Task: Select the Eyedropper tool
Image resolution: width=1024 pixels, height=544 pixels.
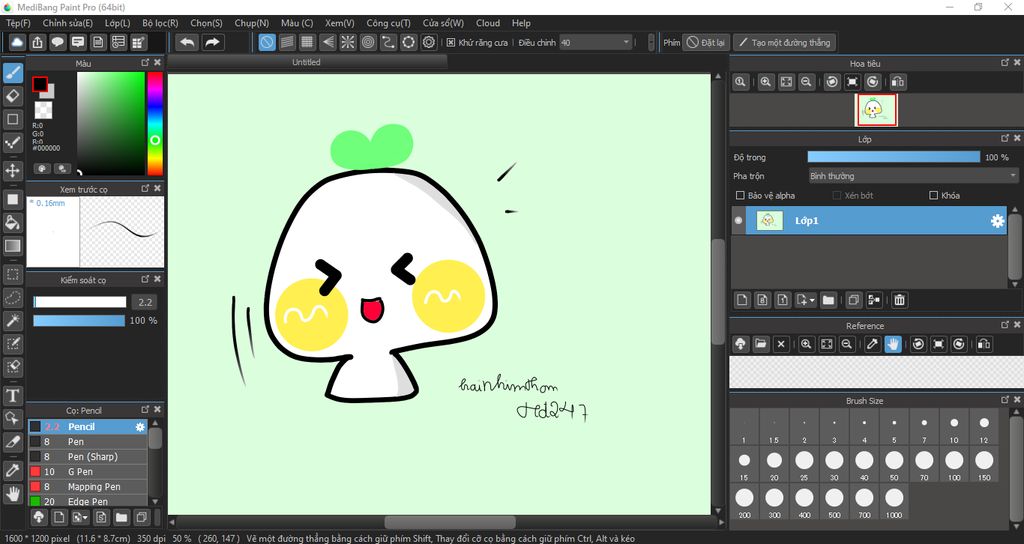Action: point(13,470)
